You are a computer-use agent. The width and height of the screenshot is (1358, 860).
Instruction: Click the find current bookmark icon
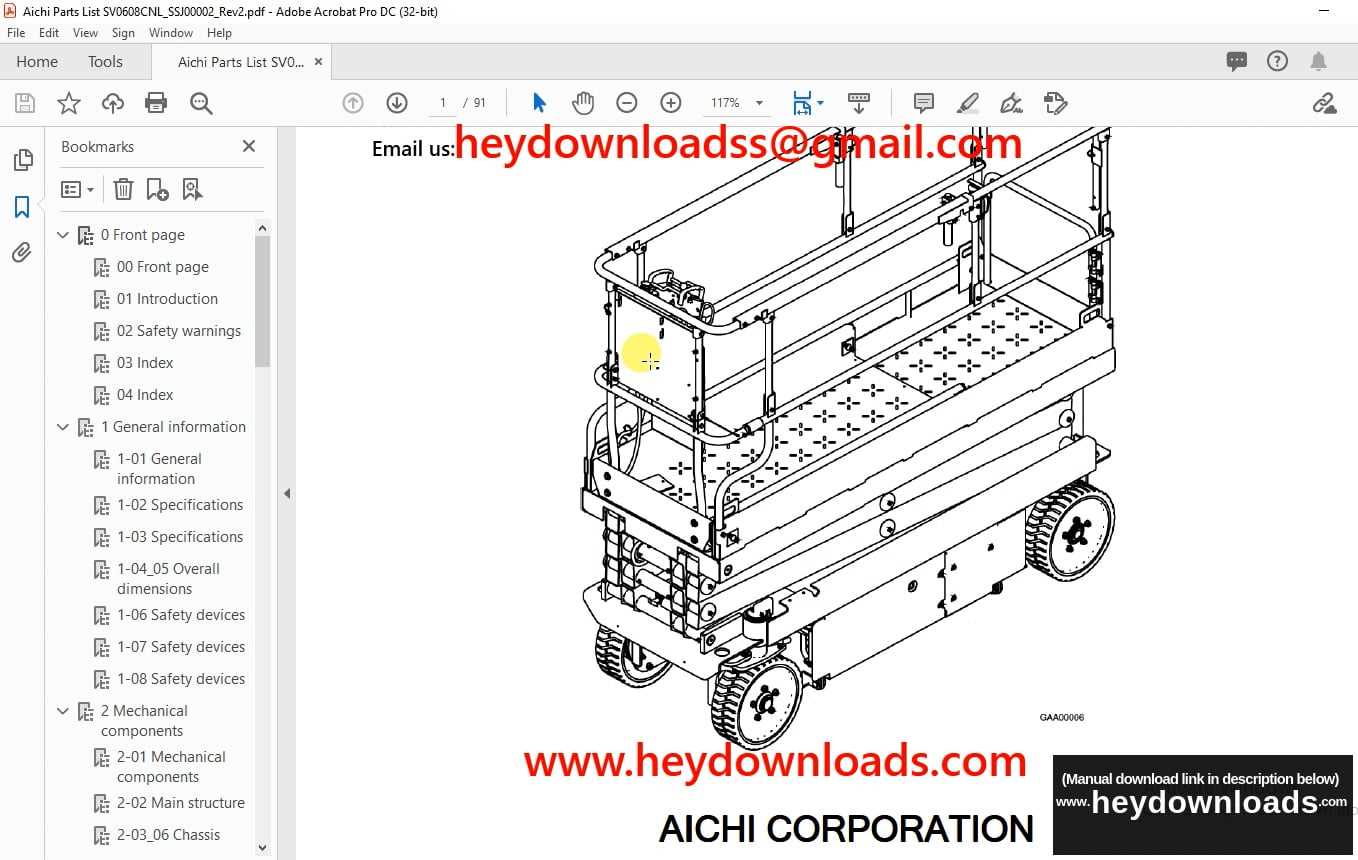(193, 189)
